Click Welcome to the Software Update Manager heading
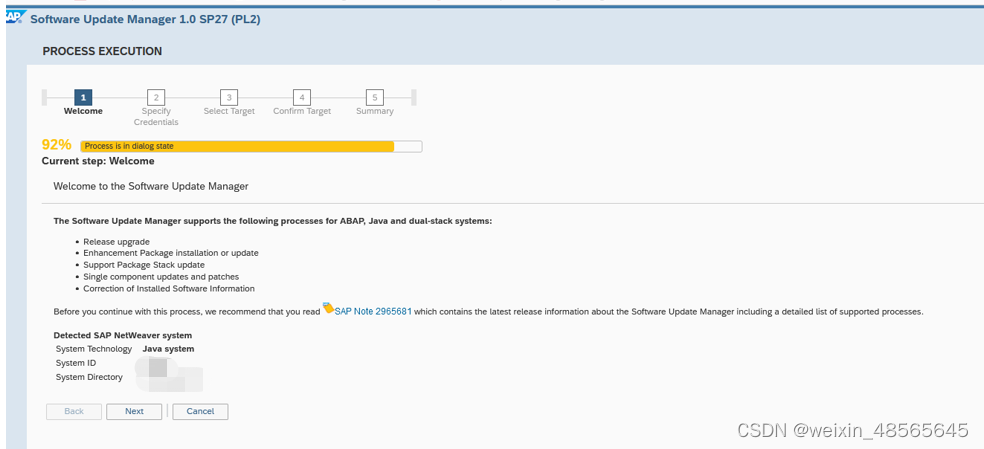984x449 pixels. (x=151, y=187)
